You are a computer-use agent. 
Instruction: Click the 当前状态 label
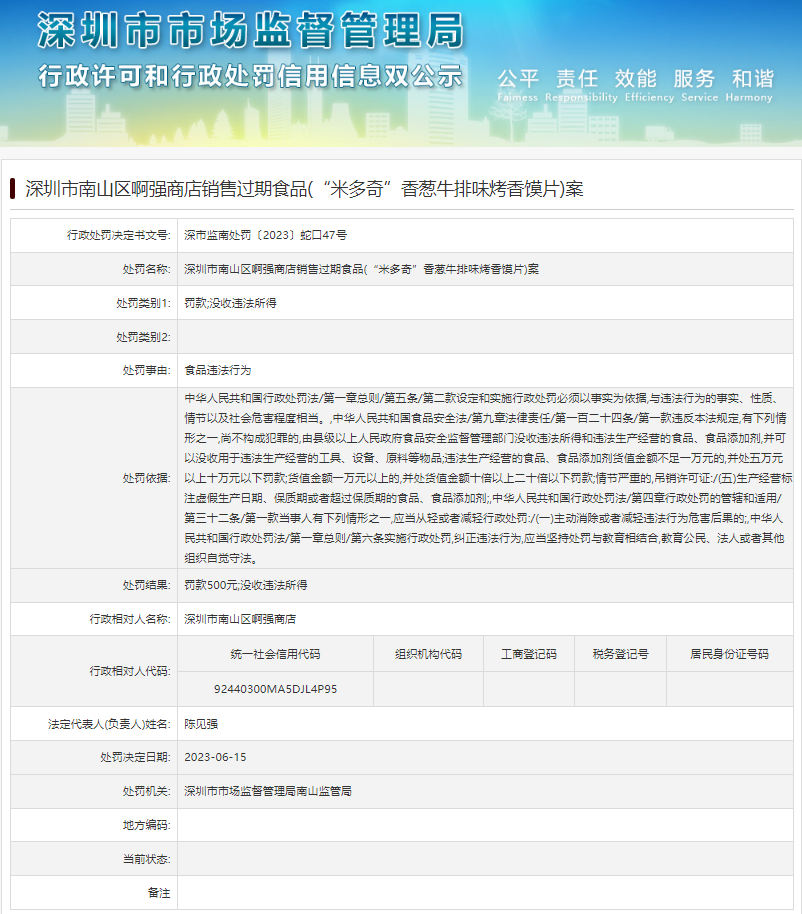pyautogui.click(x=146, y=859)
